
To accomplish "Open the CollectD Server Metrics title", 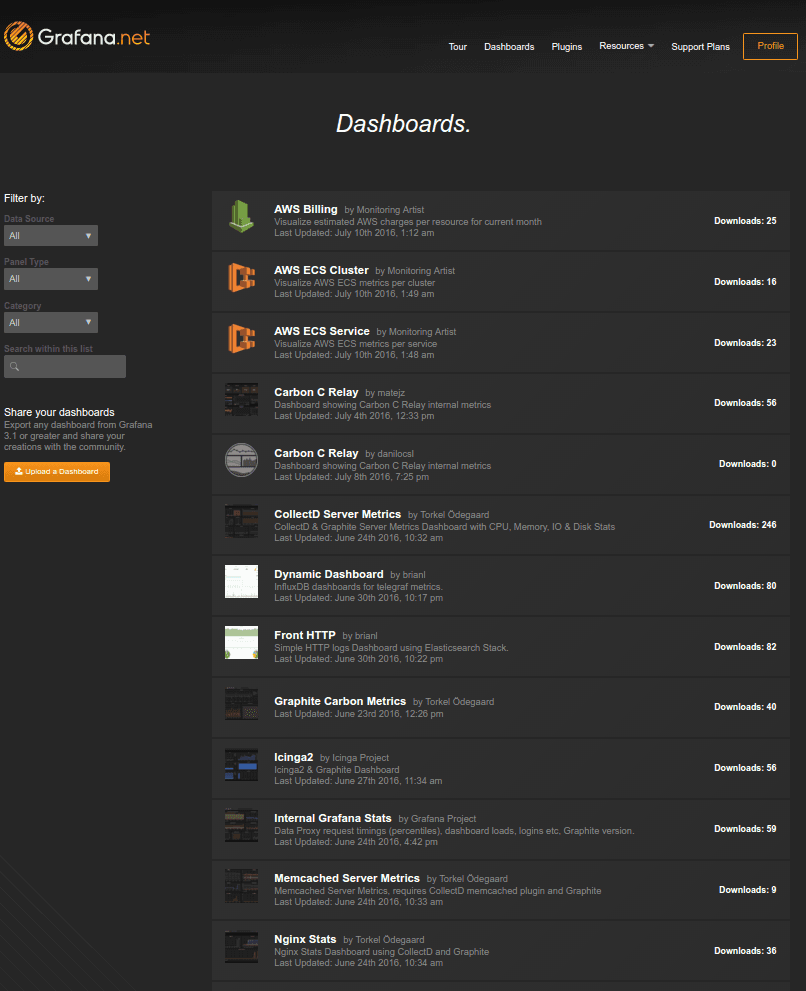I will click(x=338, y=514).
